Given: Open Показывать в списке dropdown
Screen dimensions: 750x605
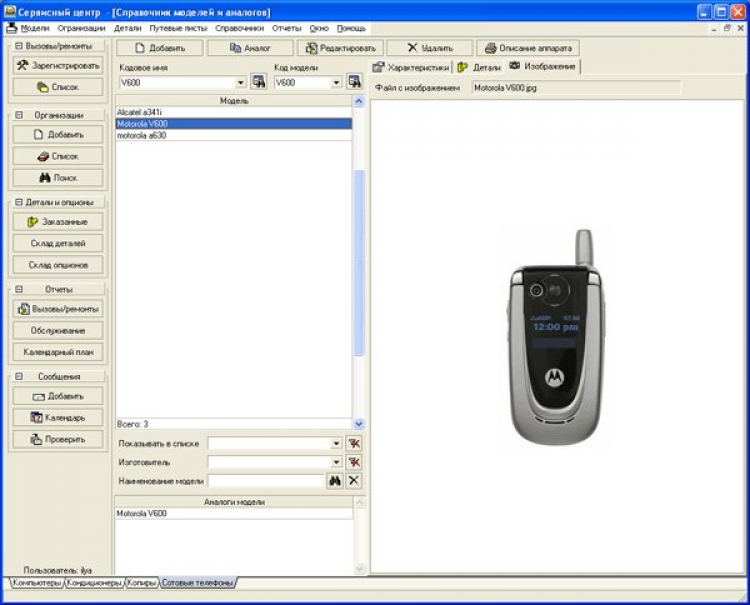Looking at the screenshot, I should 336,443.
